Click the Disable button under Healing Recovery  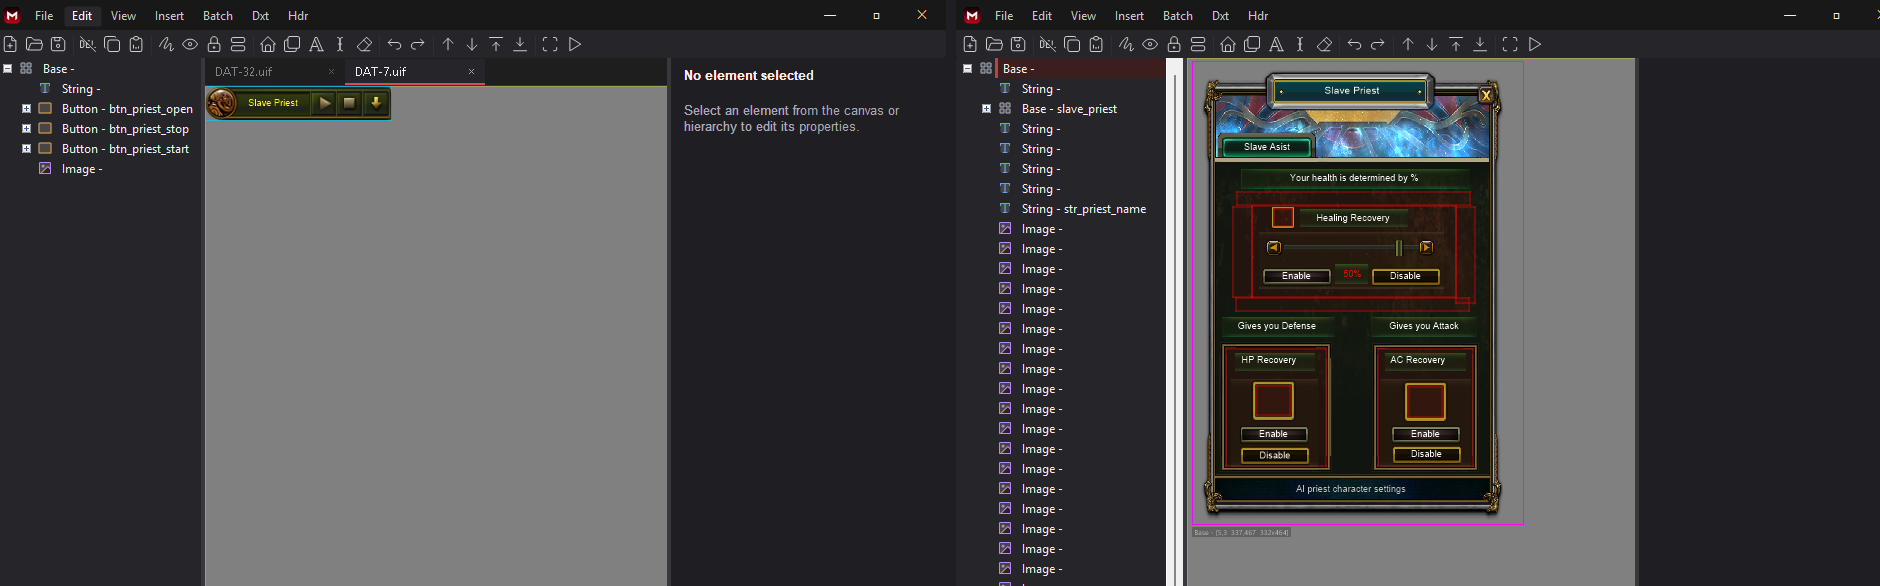click(1405, 276)
